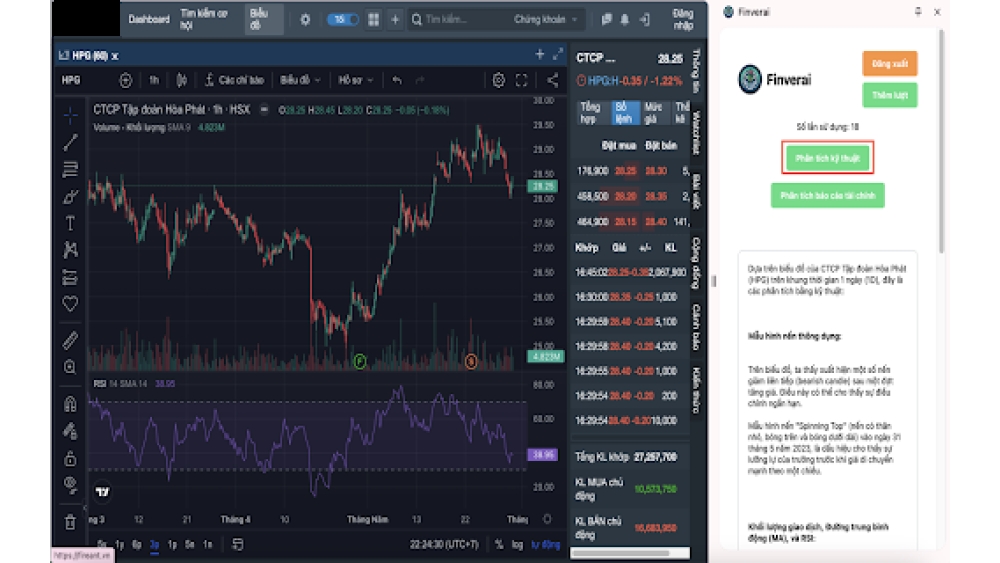Select the ruler measure tool

(70, 340)
